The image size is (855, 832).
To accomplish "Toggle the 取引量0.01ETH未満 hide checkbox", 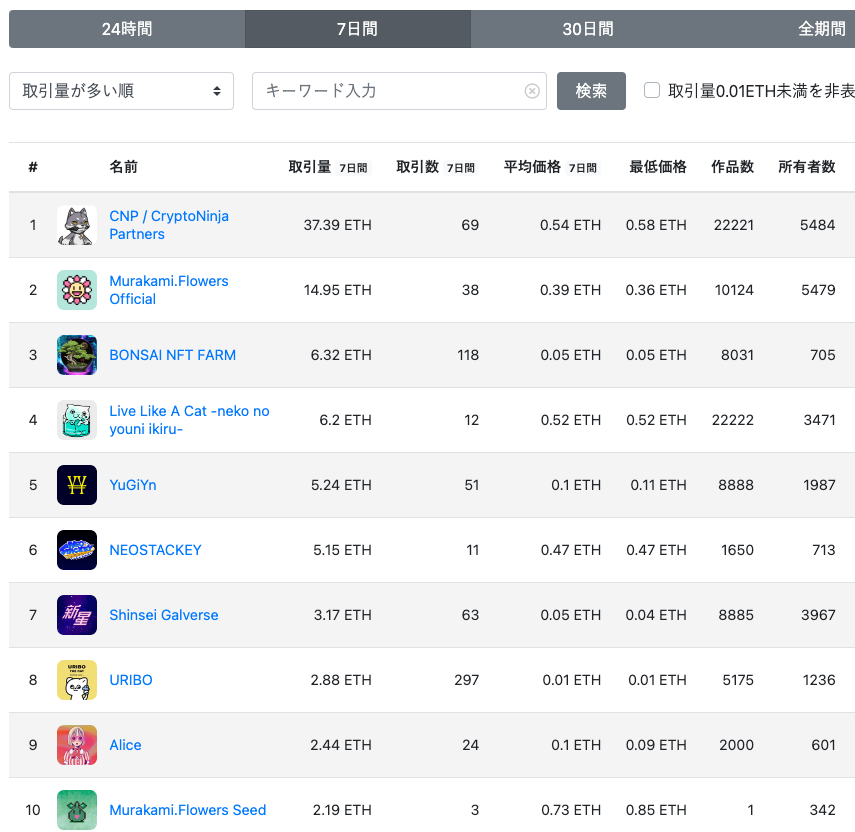I will tap(652, 90).
